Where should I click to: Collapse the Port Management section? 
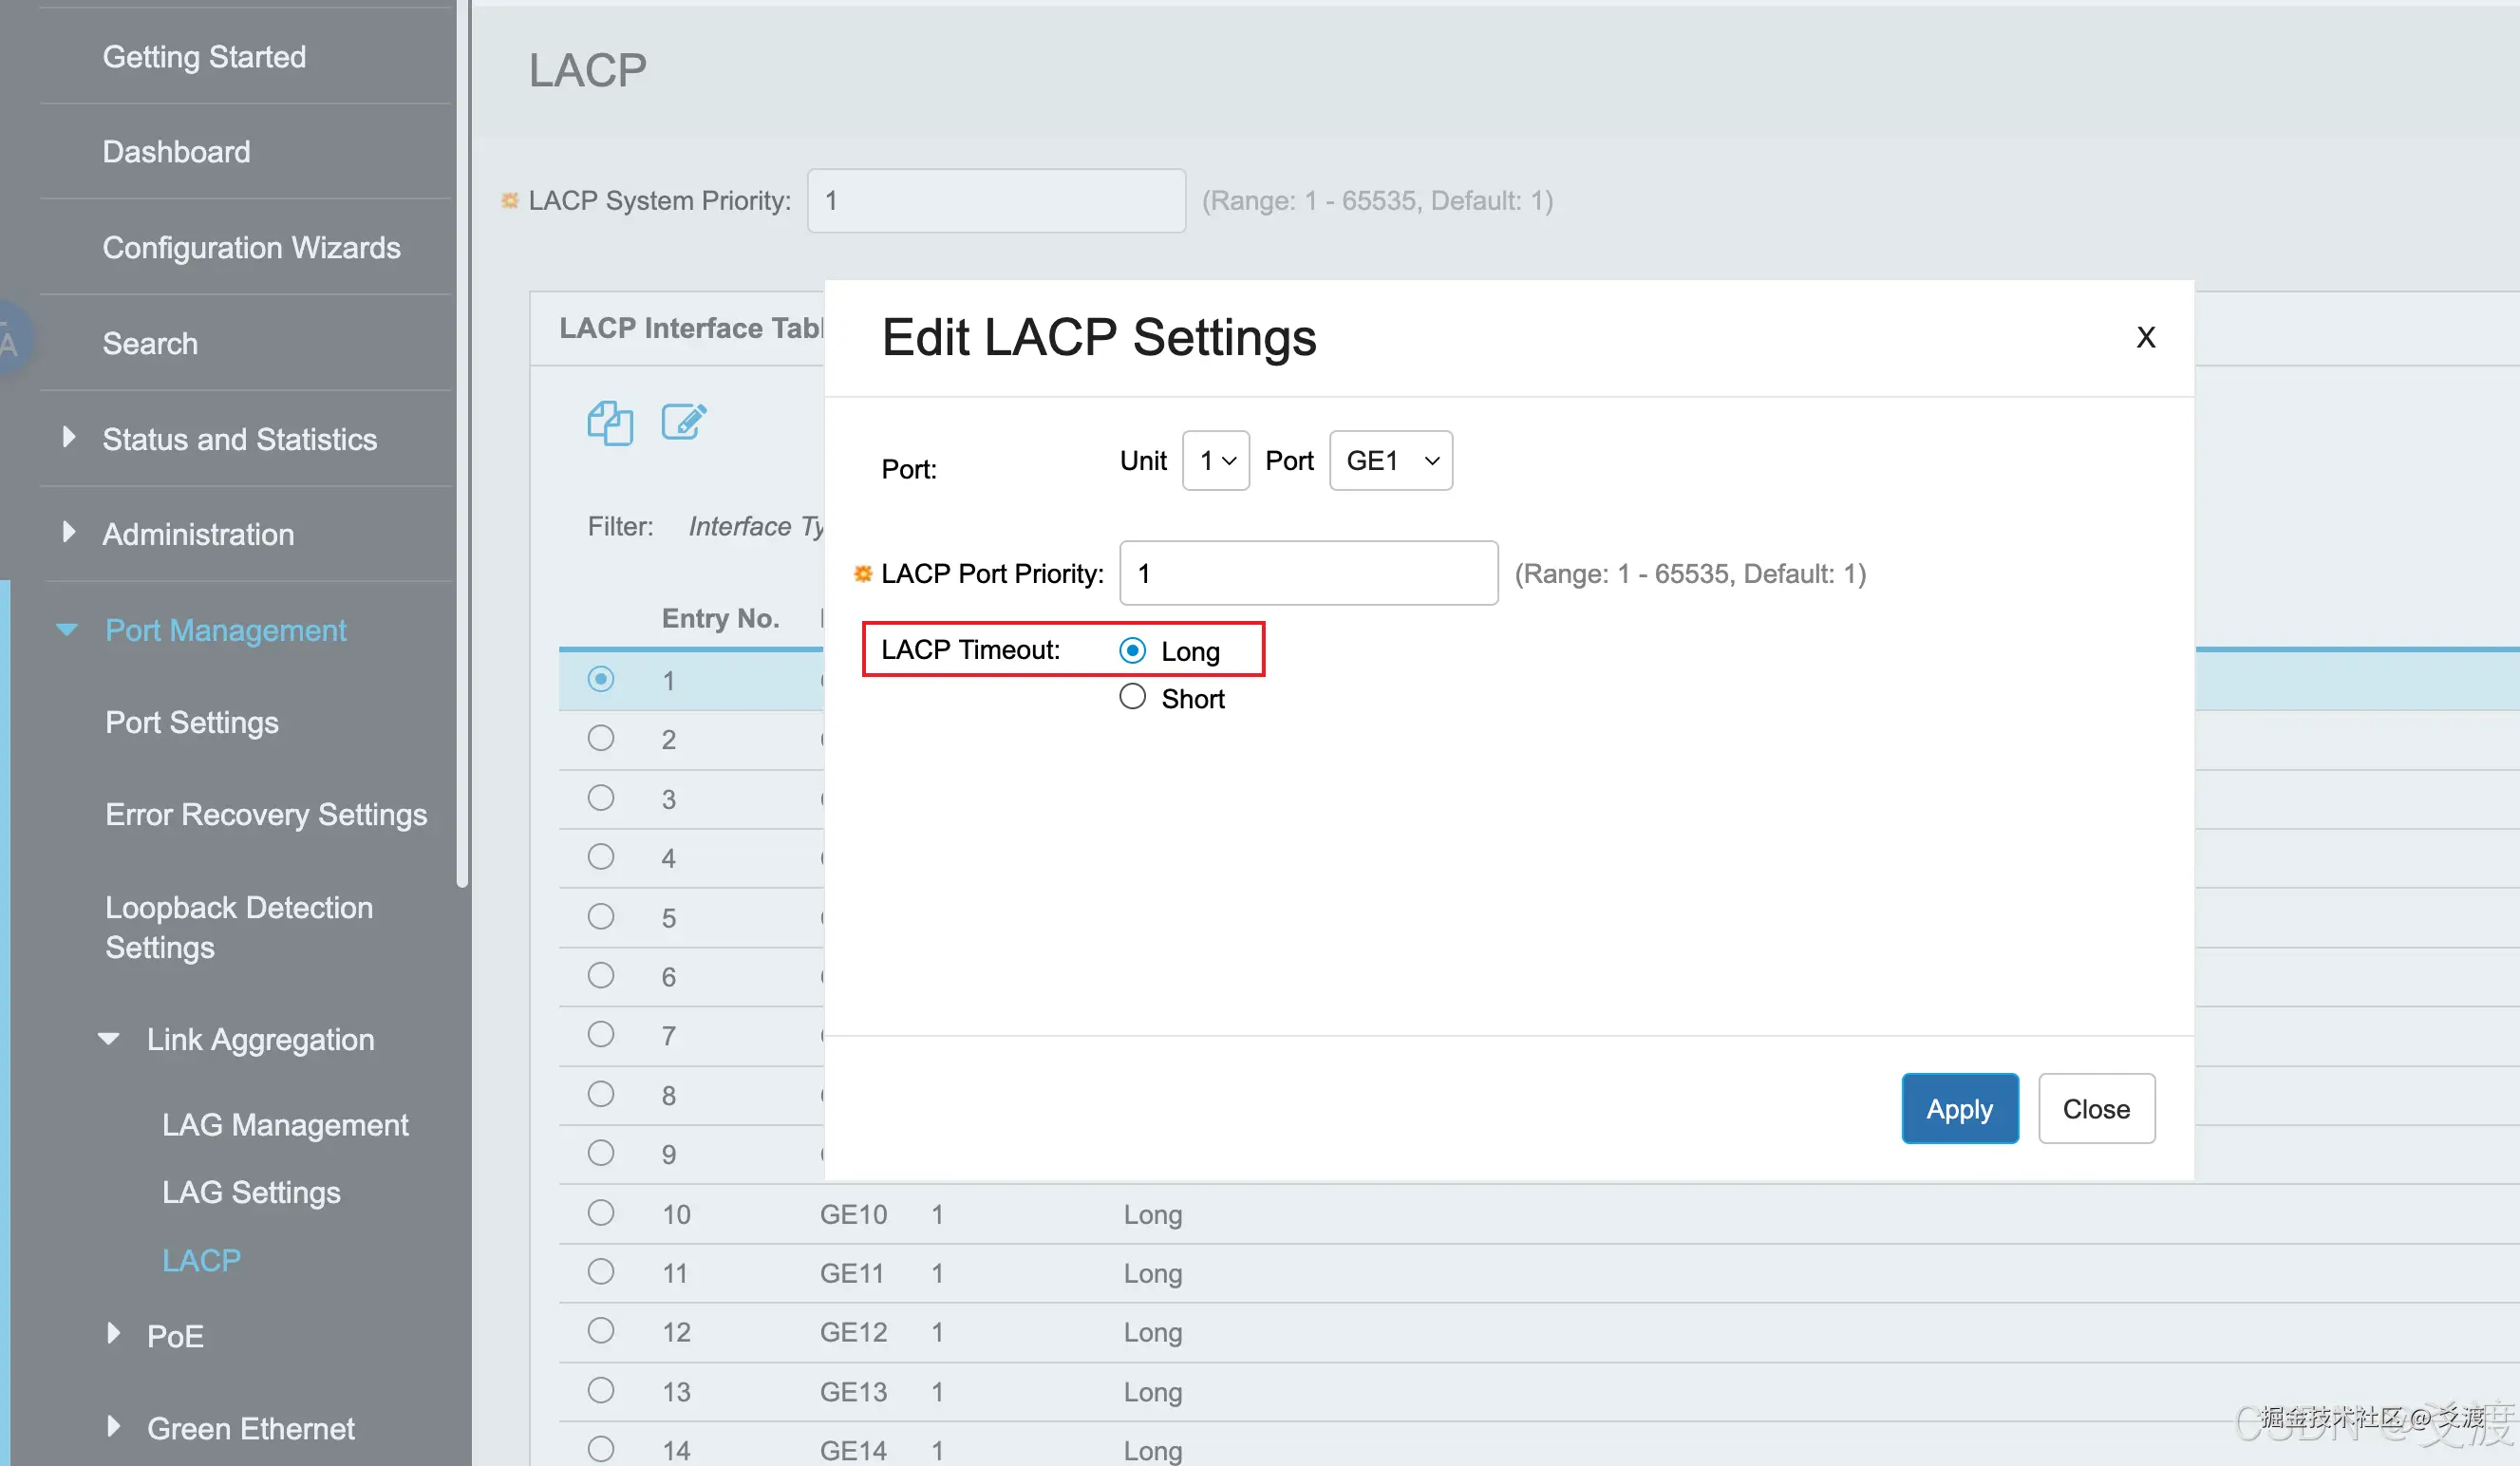pos(67,629)
